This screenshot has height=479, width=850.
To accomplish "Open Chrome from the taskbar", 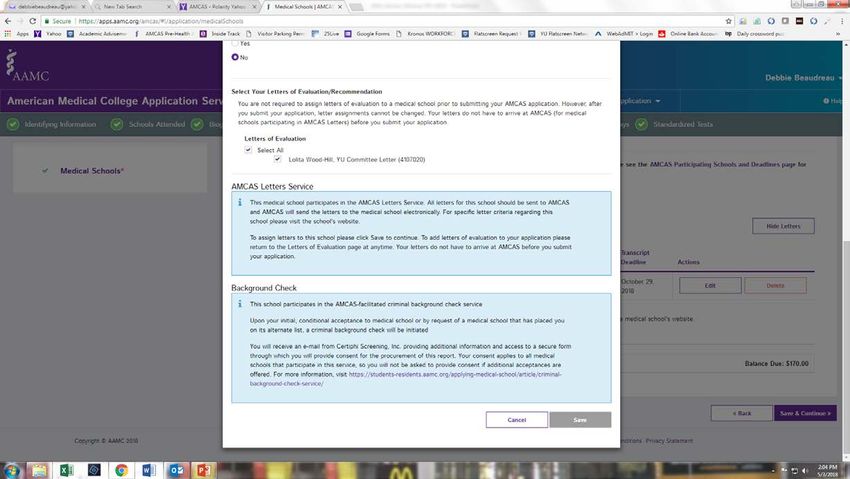I will click(x=121, y=470).
